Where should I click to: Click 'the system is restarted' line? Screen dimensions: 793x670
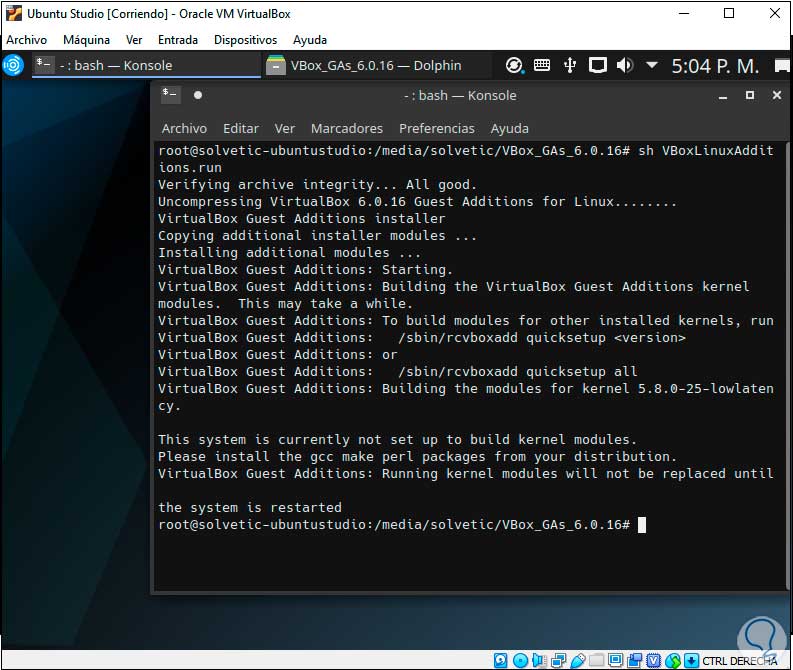(x=250, y=507)
